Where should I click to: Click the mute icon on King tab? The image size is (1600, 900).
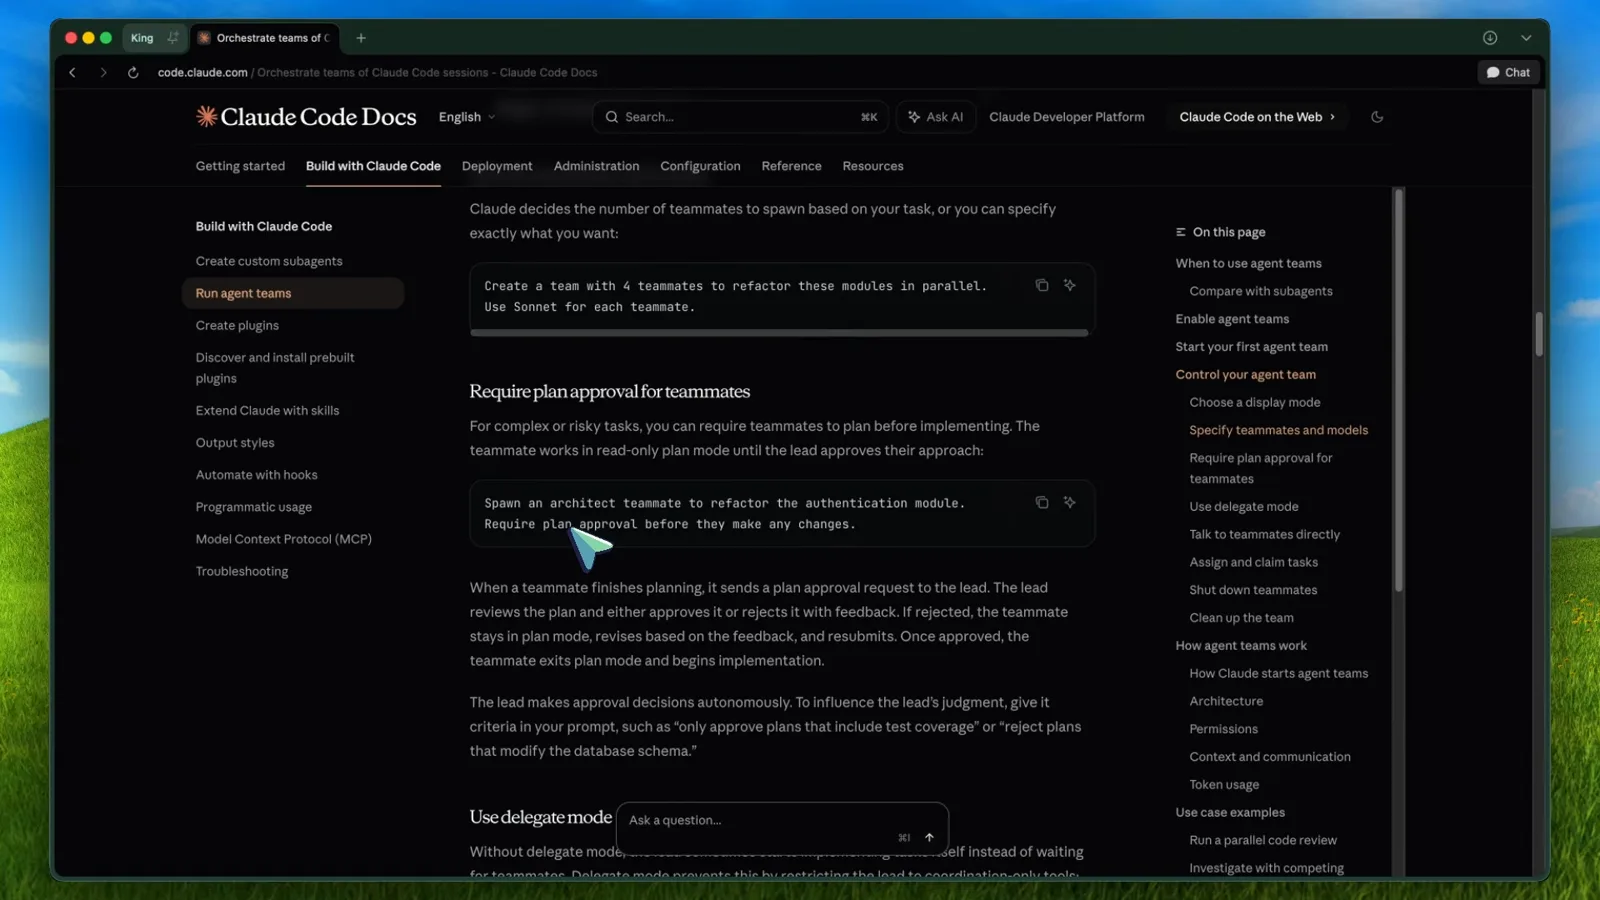pyautogui.click(x=173, y=38)
